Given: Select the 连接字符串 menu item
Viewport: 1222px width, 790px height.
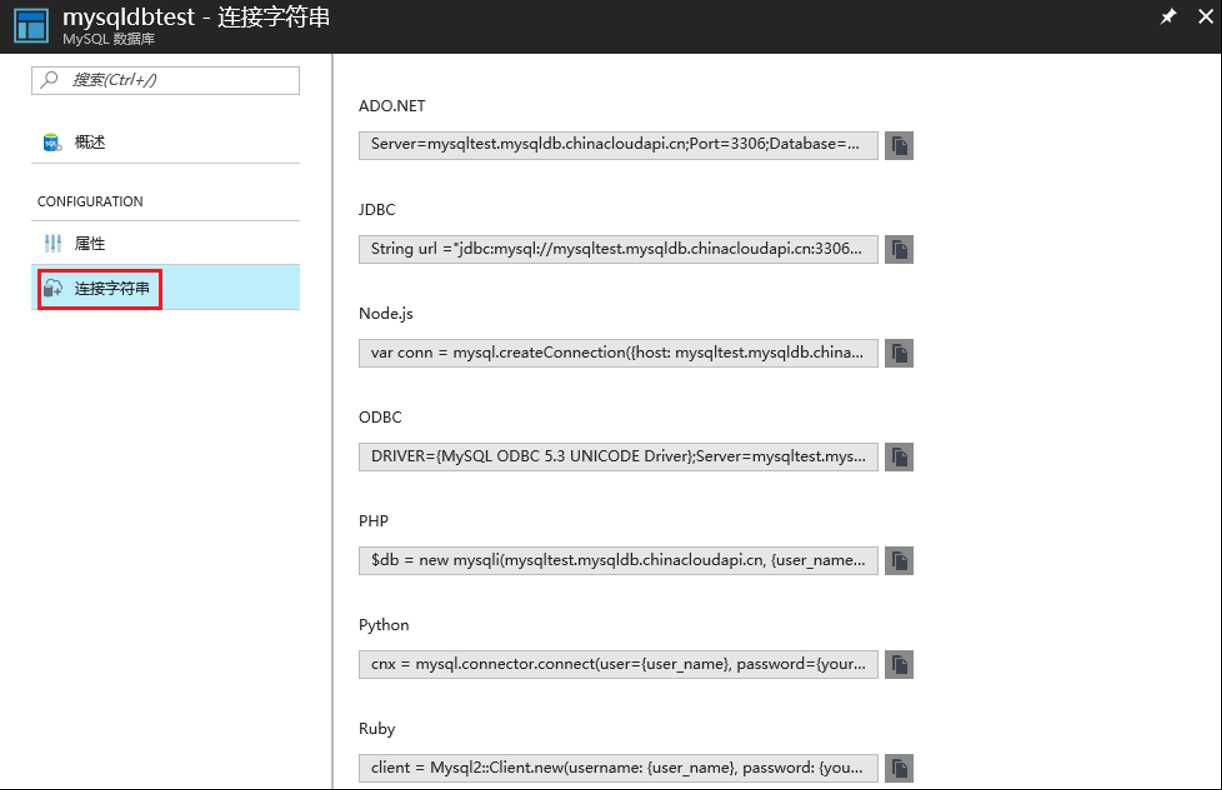Looking at the screenshot, I should tap(166, 288).
